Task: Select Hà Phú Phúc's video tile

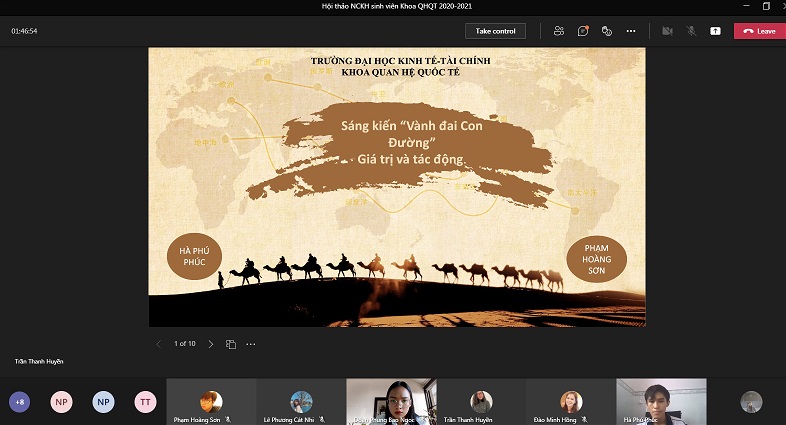Action: [x=661, y=402]
